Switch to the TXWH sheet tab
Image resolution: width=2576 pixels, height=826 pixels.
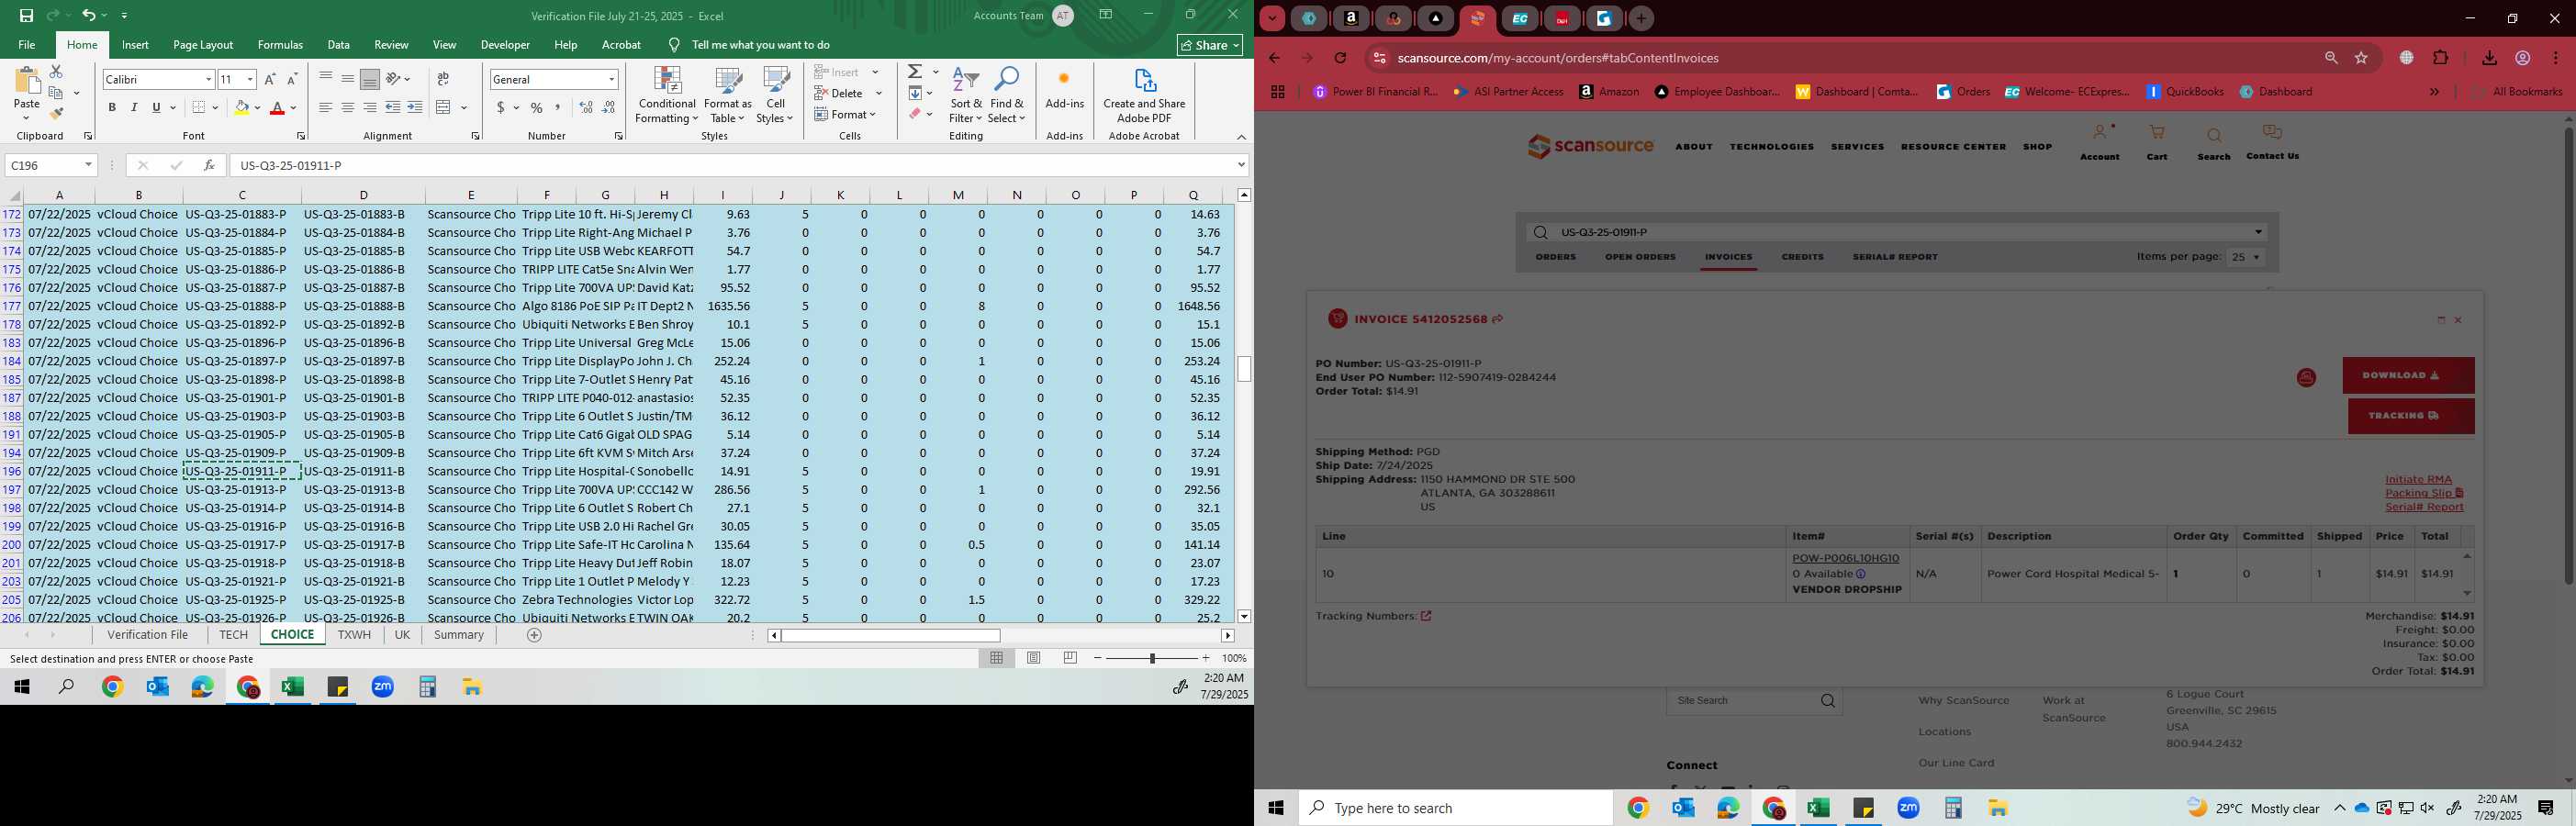point(354,635)
